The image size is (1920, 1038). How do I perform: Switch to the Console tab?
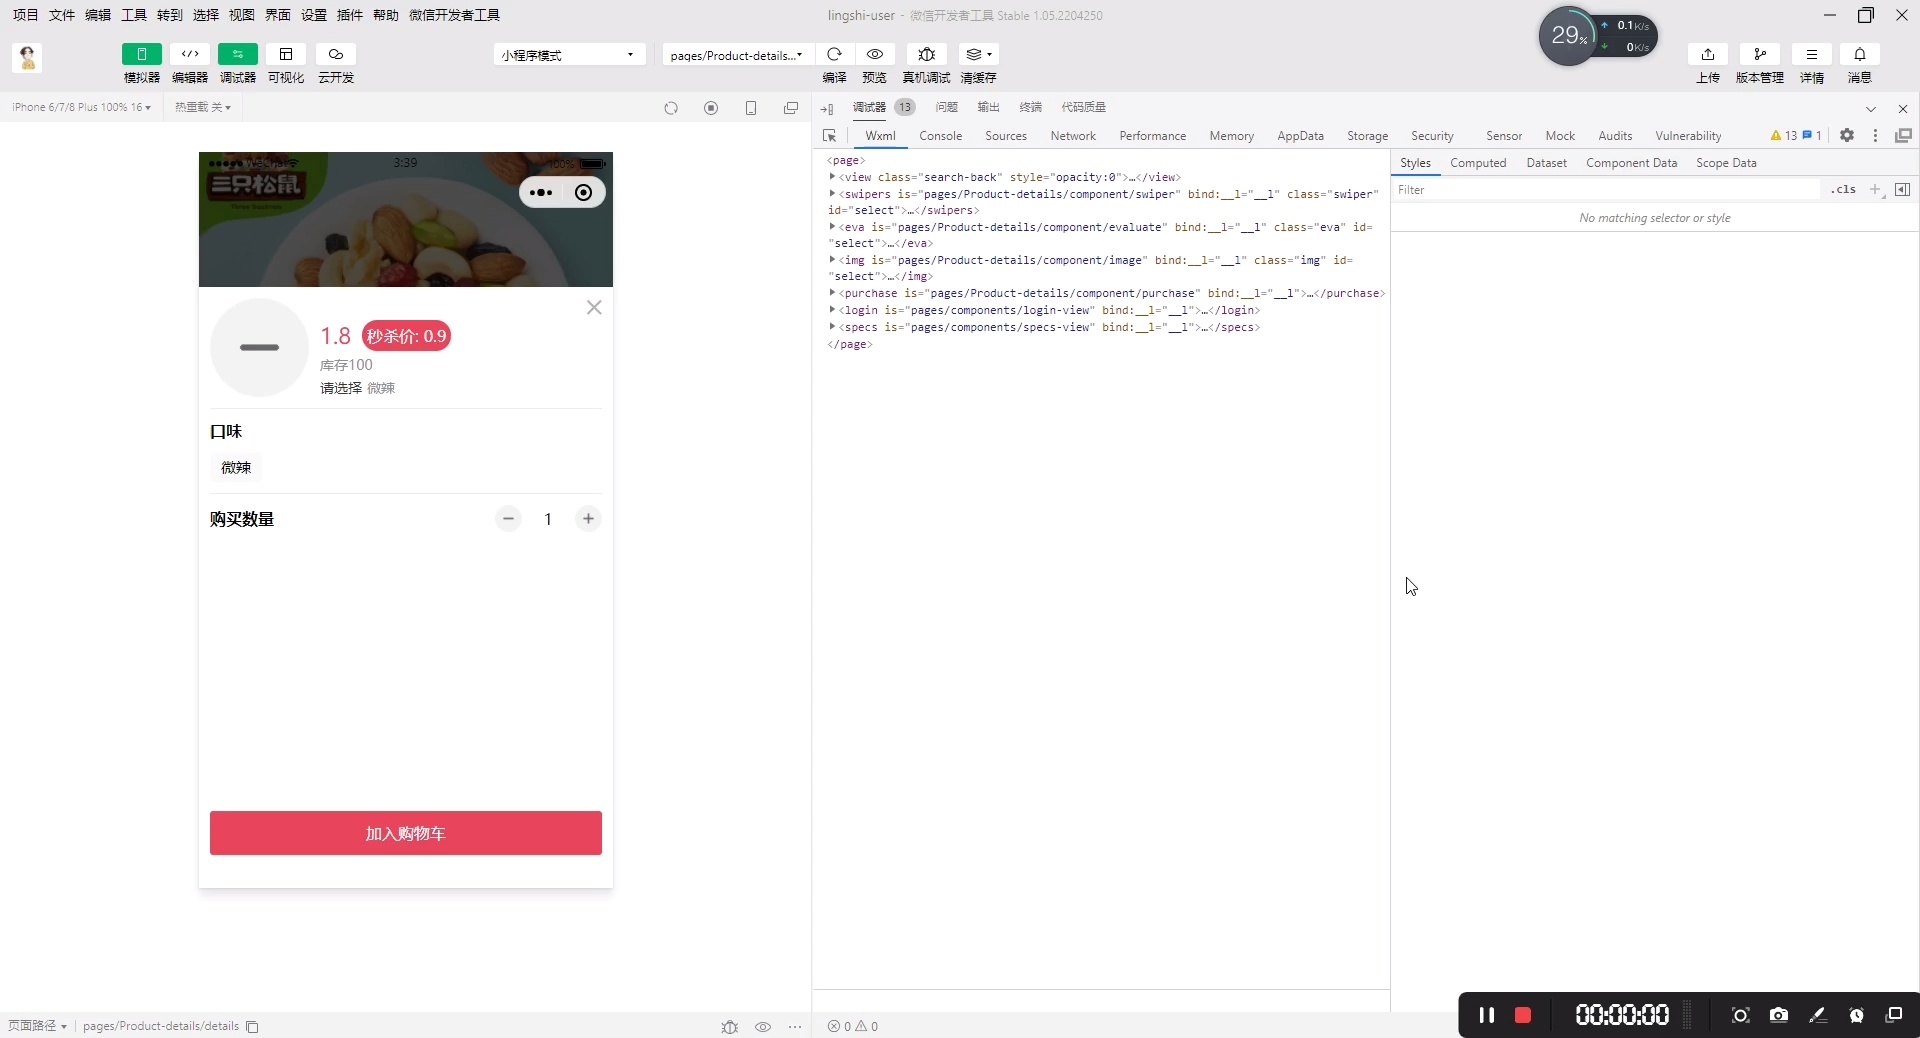941,136
